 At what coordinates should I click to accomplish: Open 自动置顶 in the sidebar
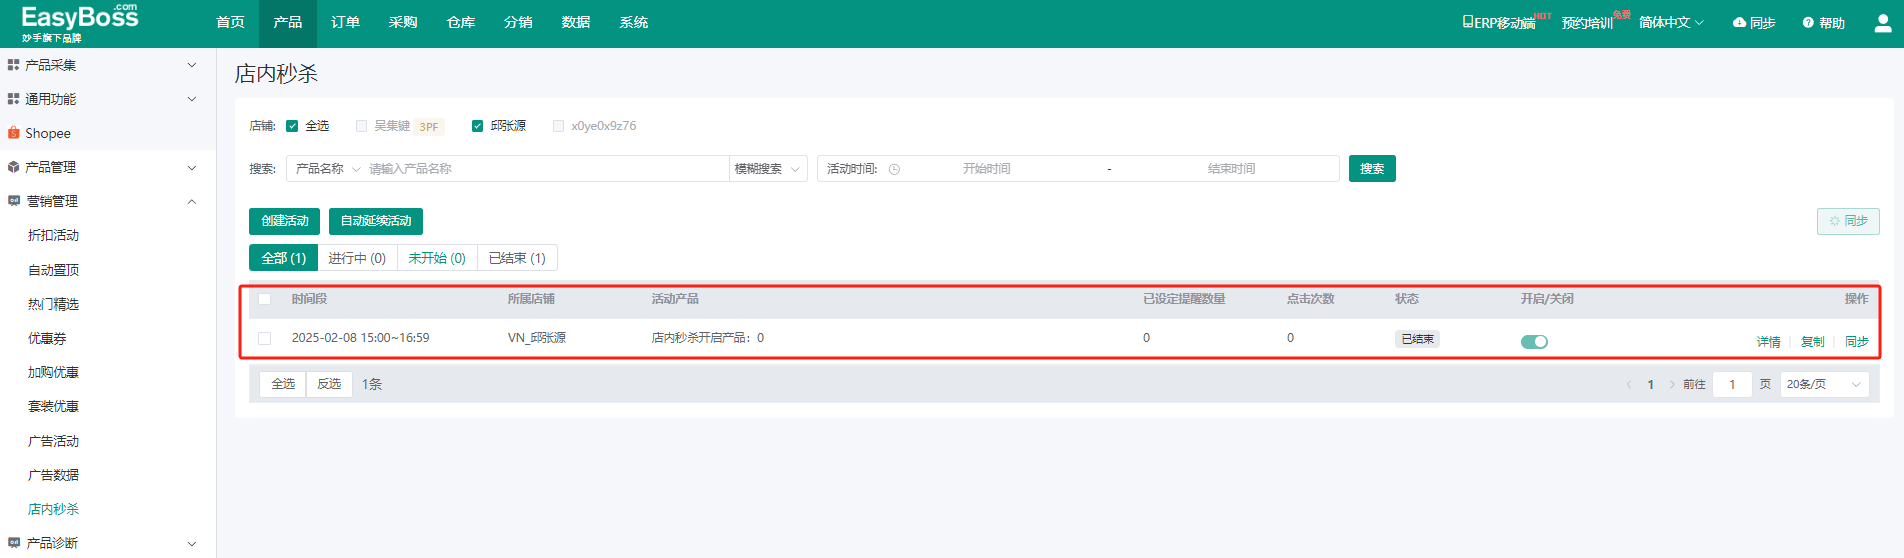[54, 270]
